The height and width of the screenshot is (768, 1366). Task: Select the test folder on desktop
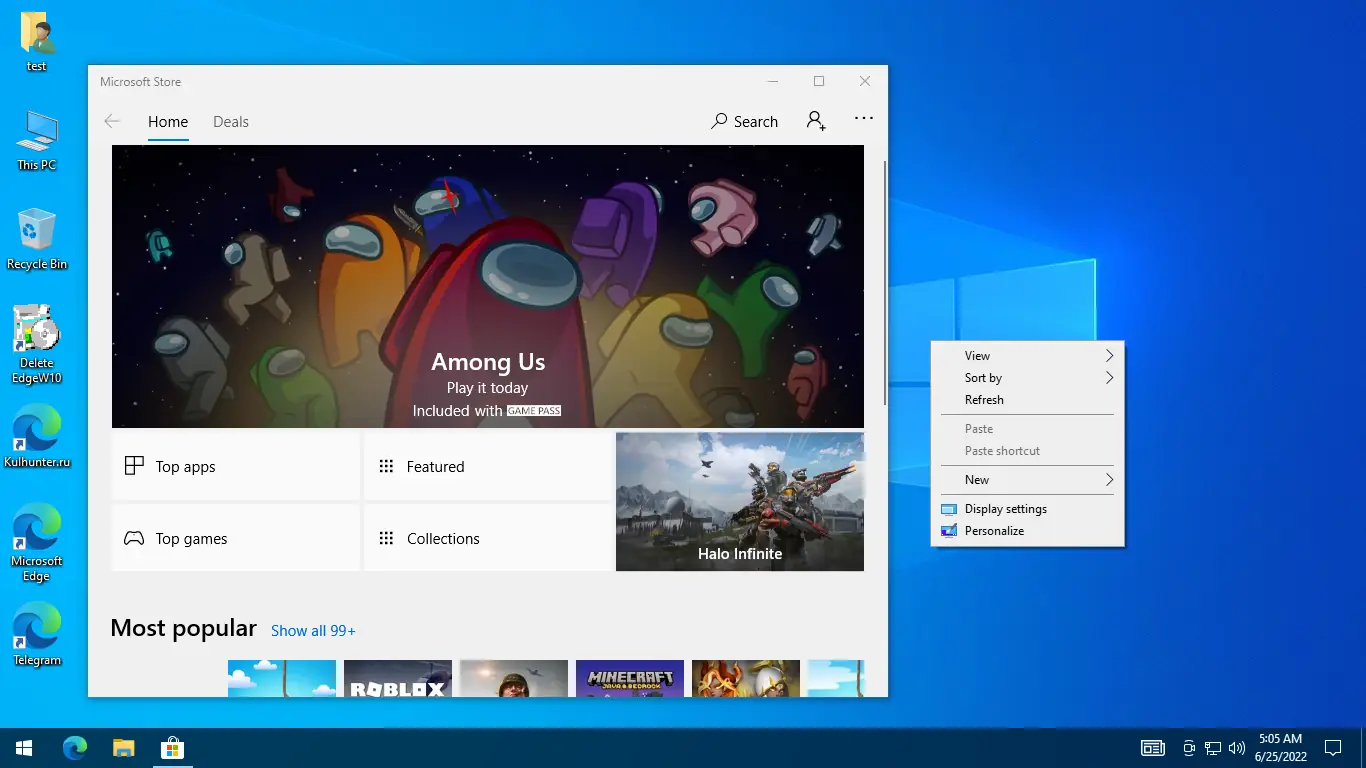tap(37, 42)
